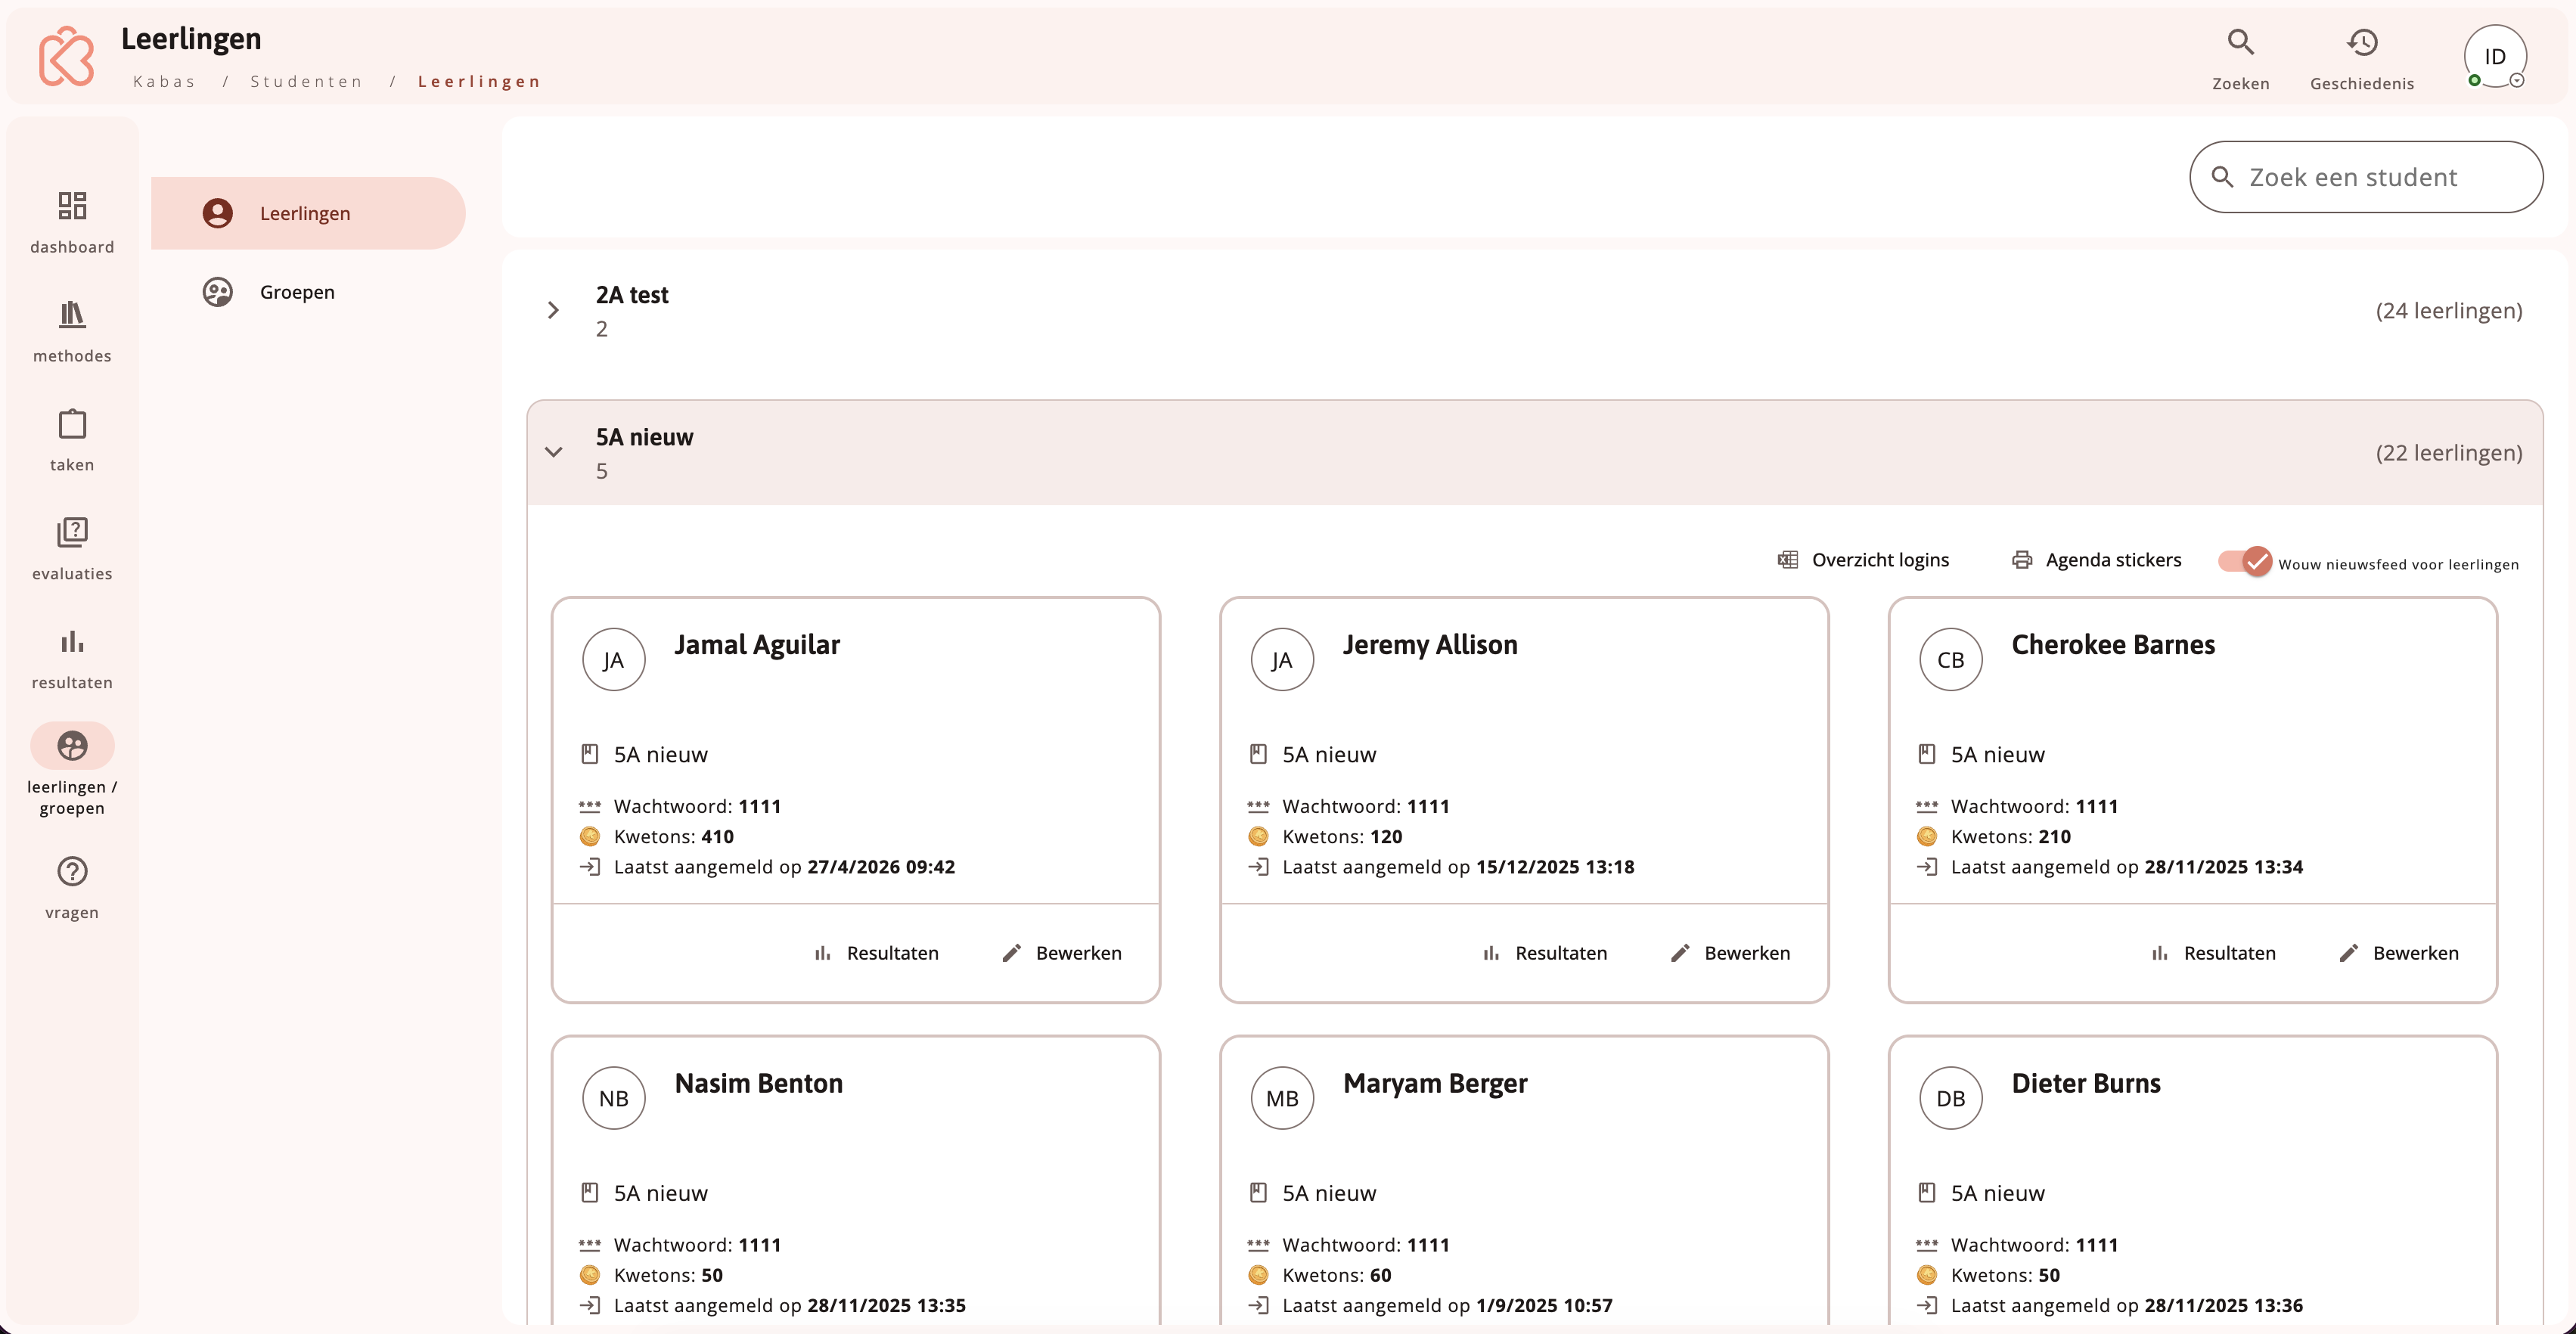The height and width of the screenshot is (1334, 2576).
Task: Click the login date 1/9/2025 10:57
Action: click(1544, 1305)
